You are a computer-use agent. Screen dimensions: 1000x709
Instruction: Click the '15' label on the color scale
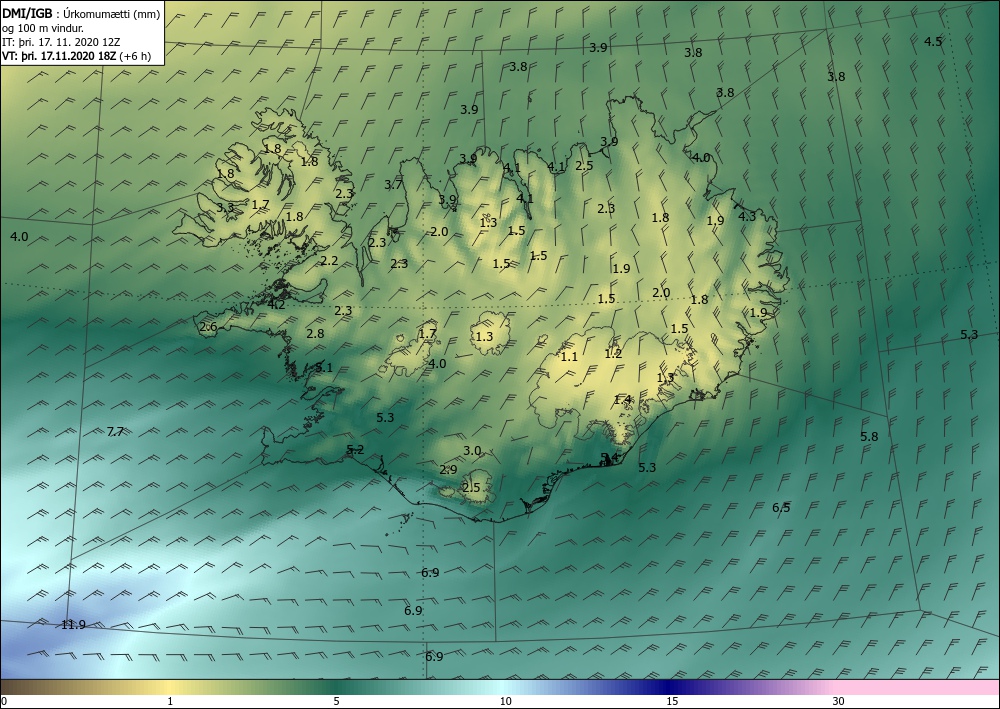672,701
